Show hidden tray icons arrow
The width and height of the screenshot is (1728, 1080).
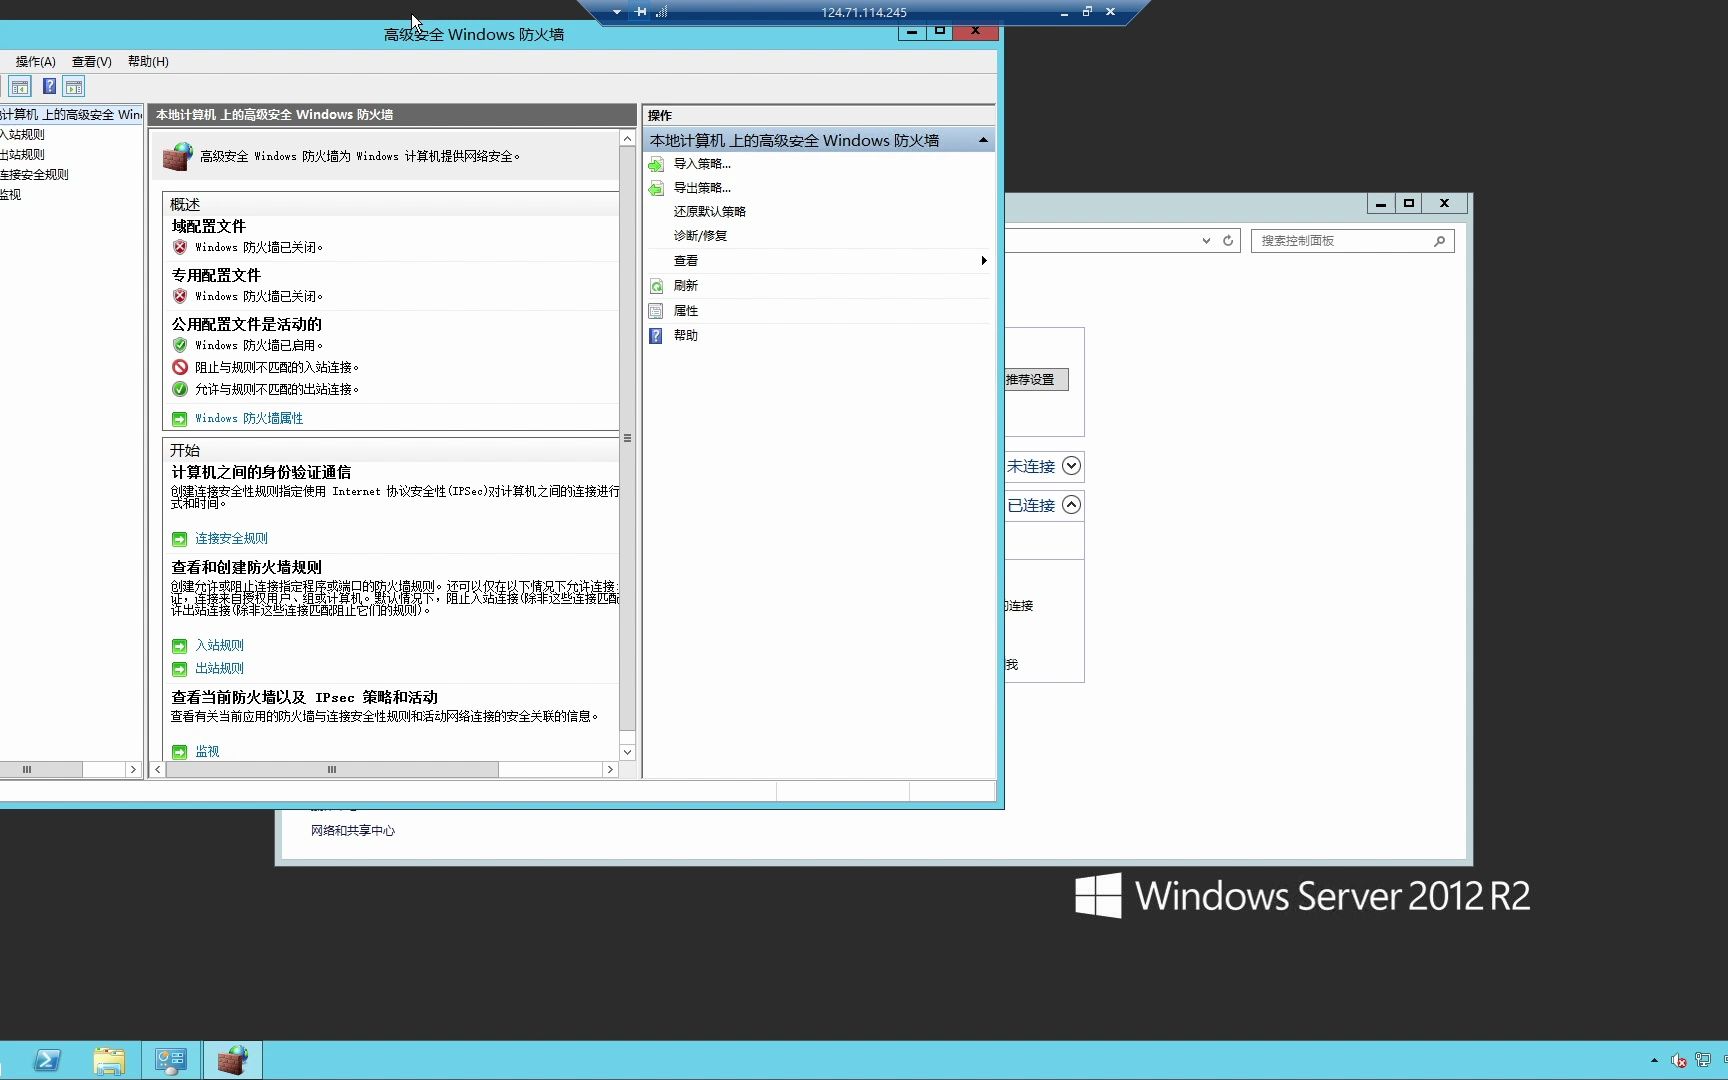(x=1654, y=1061)
